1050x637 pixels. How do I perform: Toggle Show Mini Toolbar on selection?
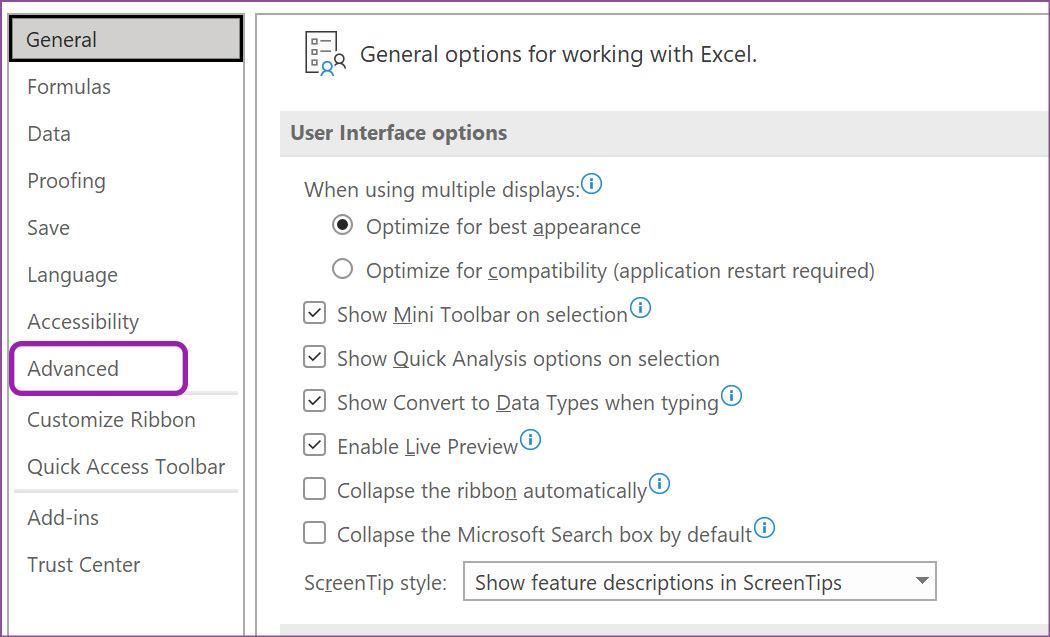pyautogui.click(x=315, y=313)
